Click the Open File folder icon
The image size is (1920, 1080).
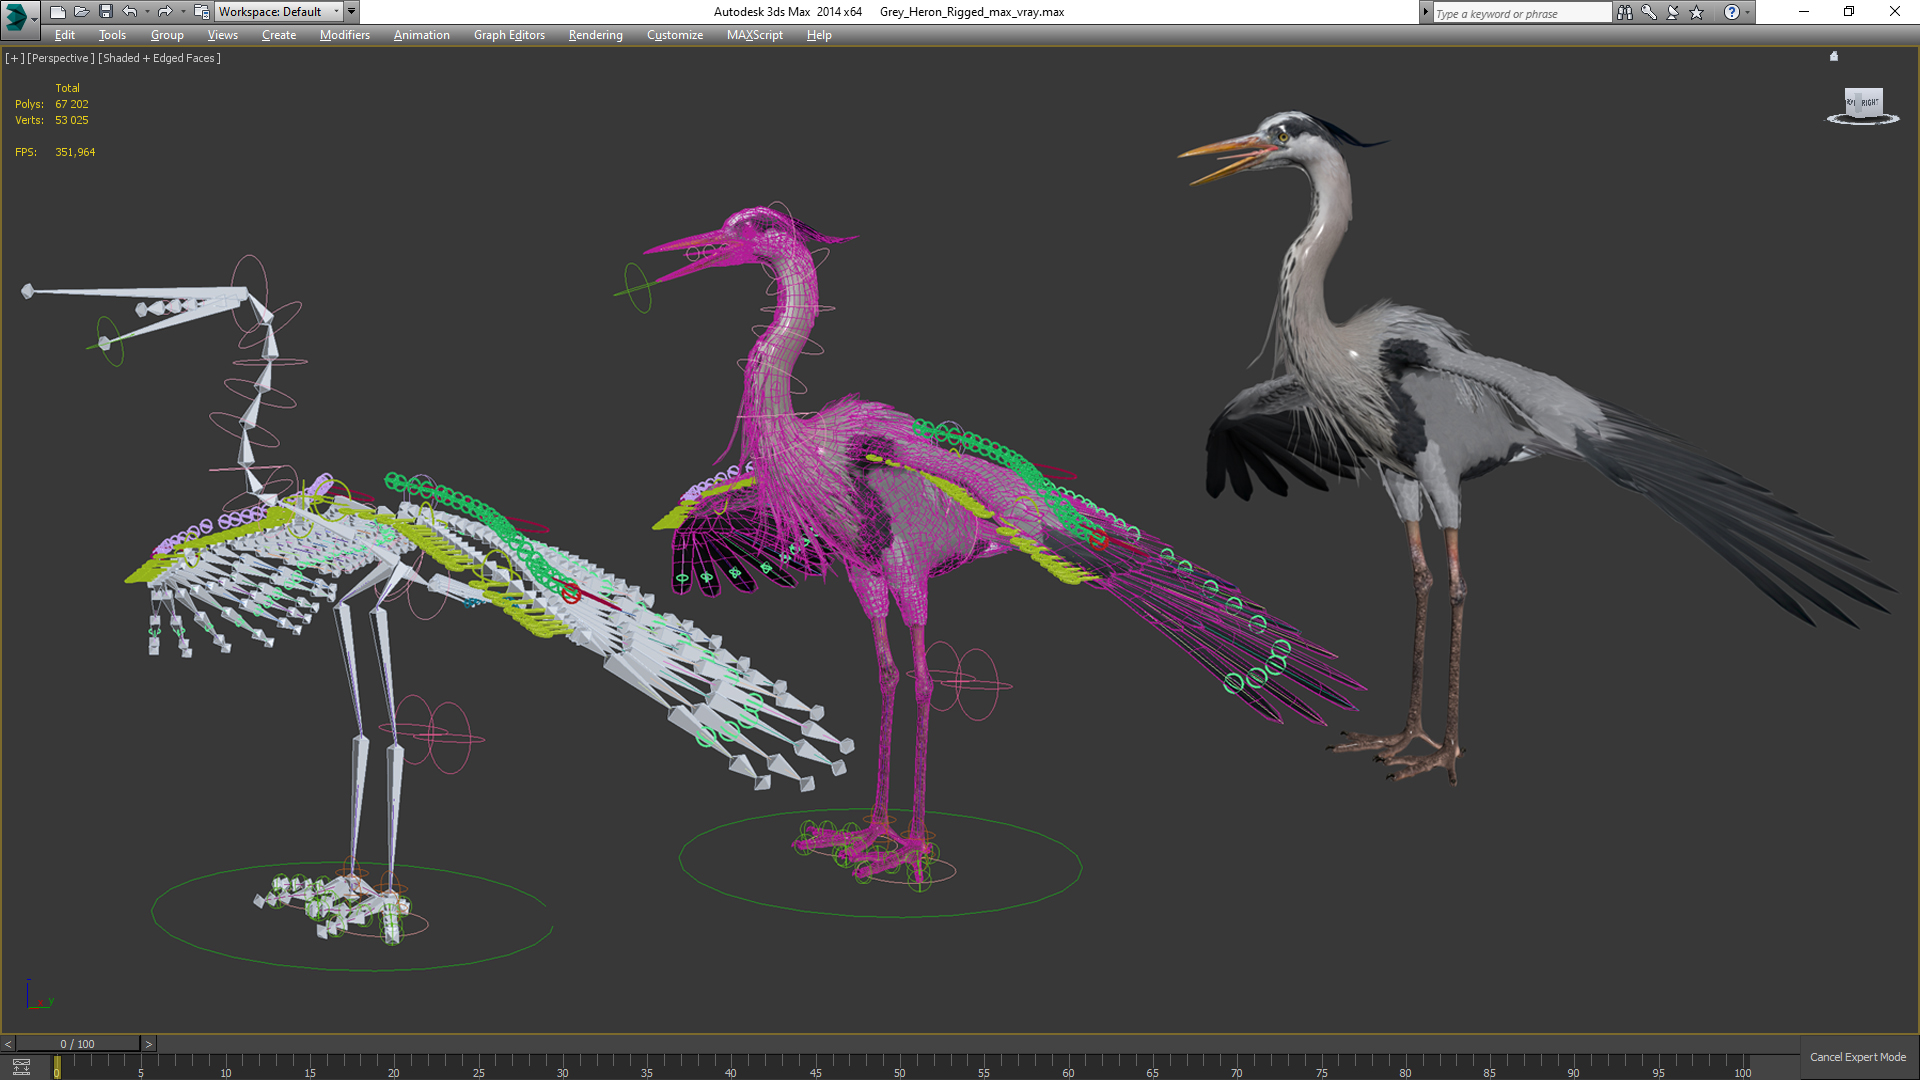pyautogui.click(x=81, y=12)
